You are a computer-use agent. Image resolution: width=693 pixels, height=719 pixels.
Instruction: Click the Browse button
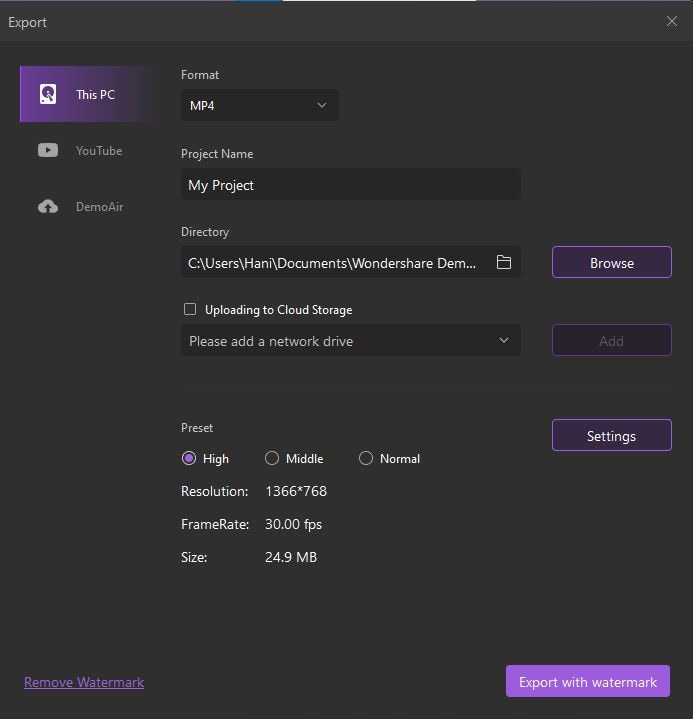(x=611, y=263)
